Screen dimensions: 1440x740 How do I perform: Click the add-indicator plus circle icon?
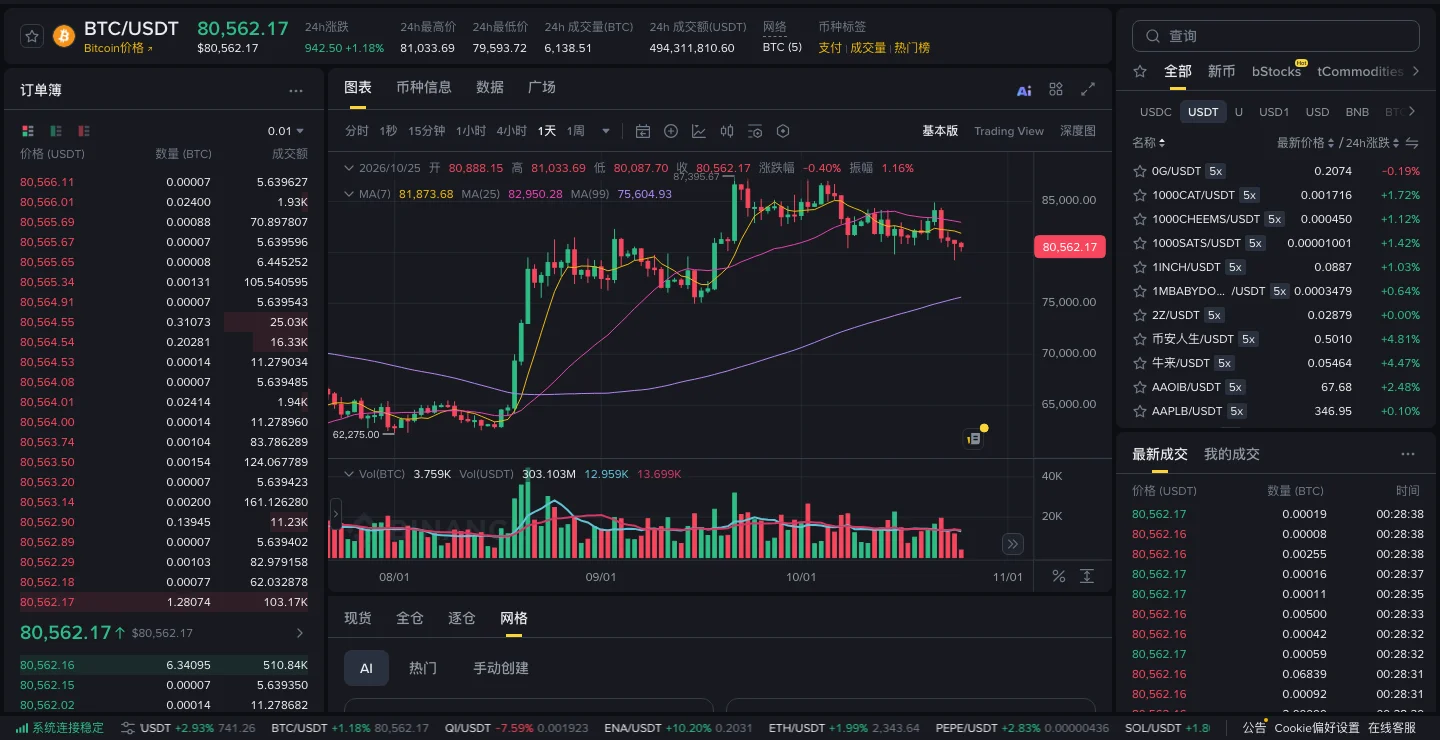[x=671, y=131]
